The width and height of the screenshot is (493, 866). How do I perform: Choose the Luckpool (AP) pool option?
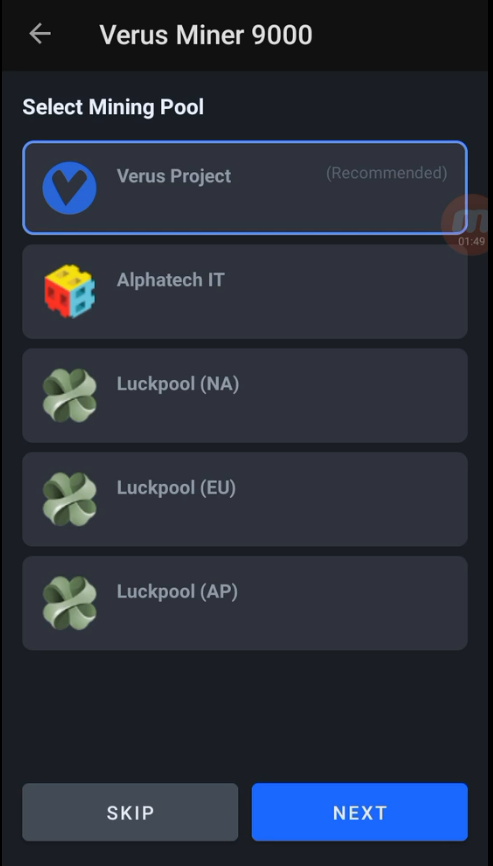245,603
